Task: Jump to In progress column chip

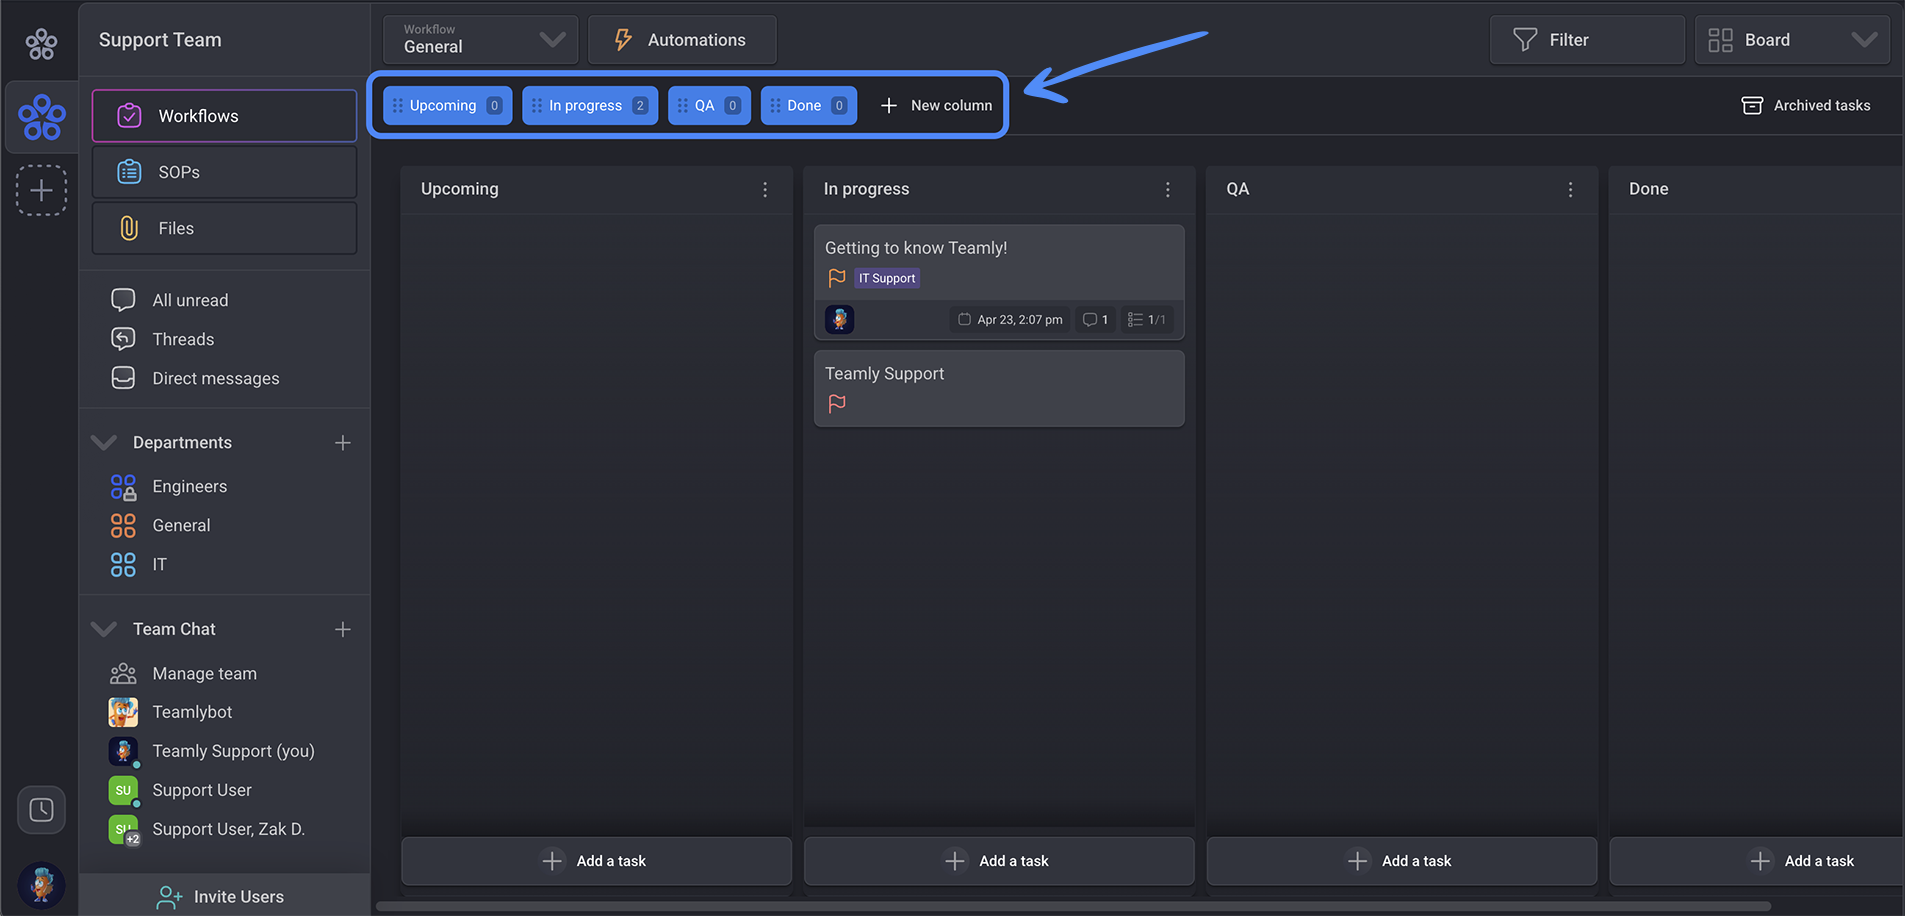Action: point(590,105)
